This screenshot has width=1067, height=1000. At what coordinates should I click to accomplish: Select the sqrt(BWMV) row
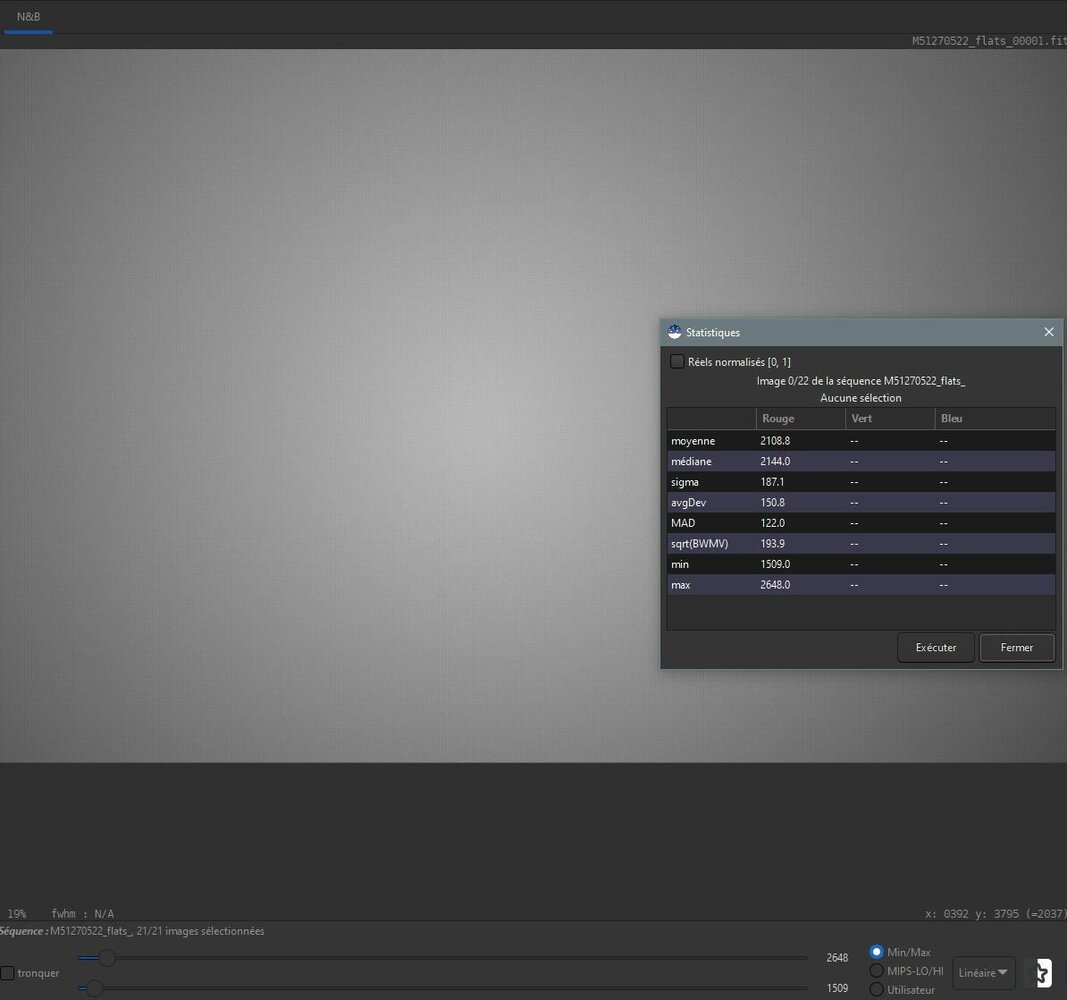click(861, 544)
